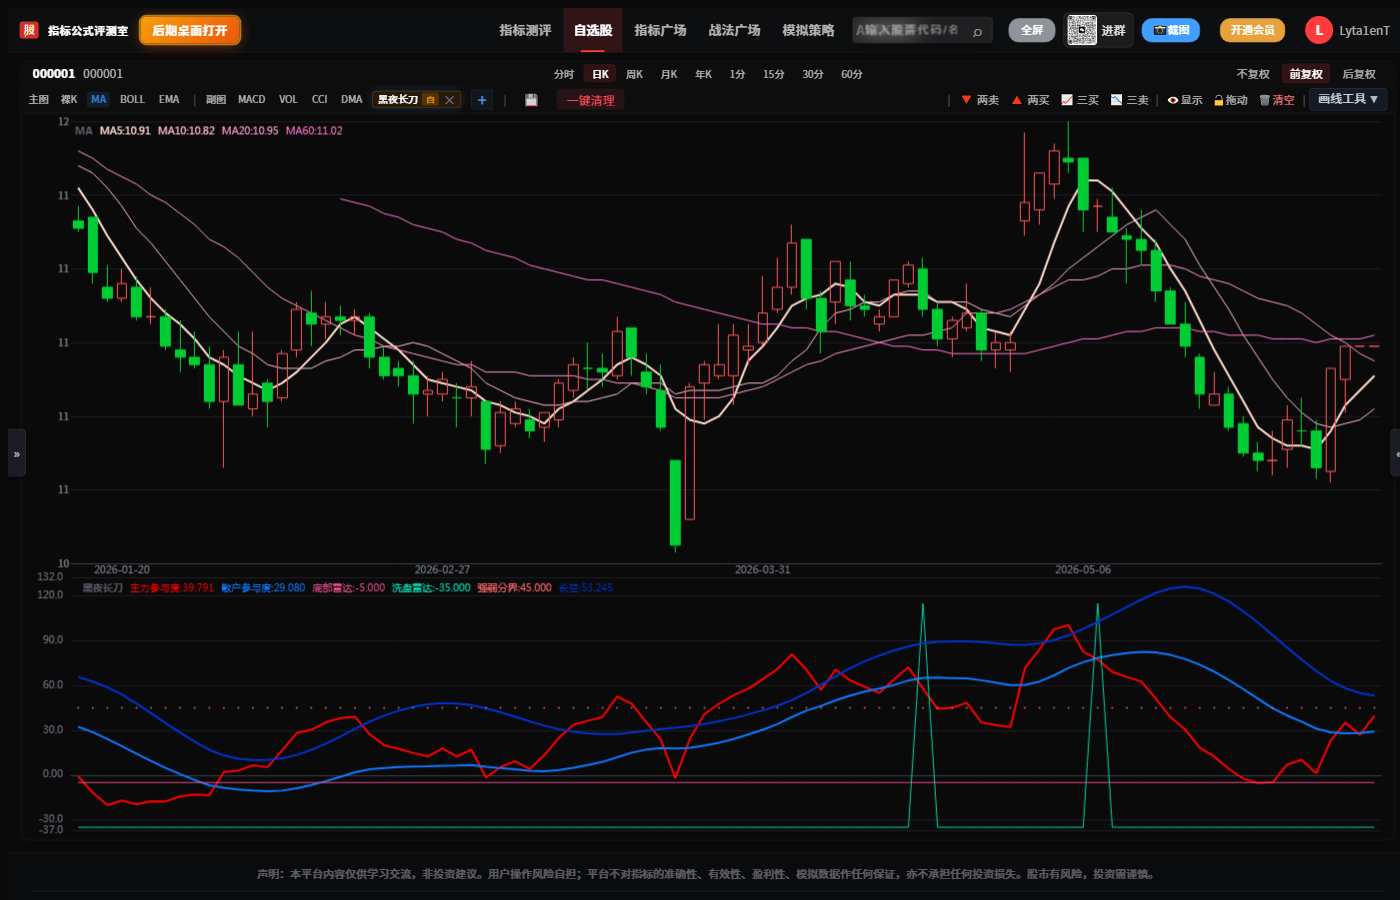
Task: Click the save floppy disk icon
Action: [531, 100]
